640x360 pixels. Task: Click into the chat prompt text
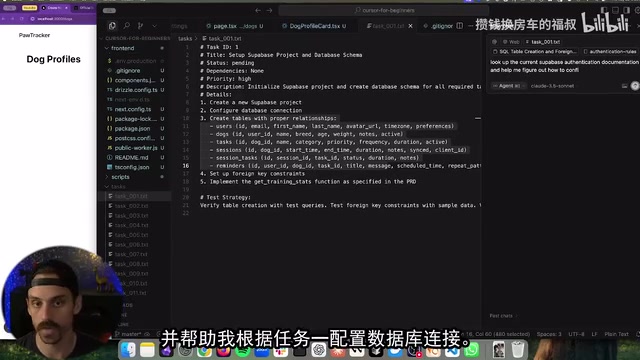(563, 66)
